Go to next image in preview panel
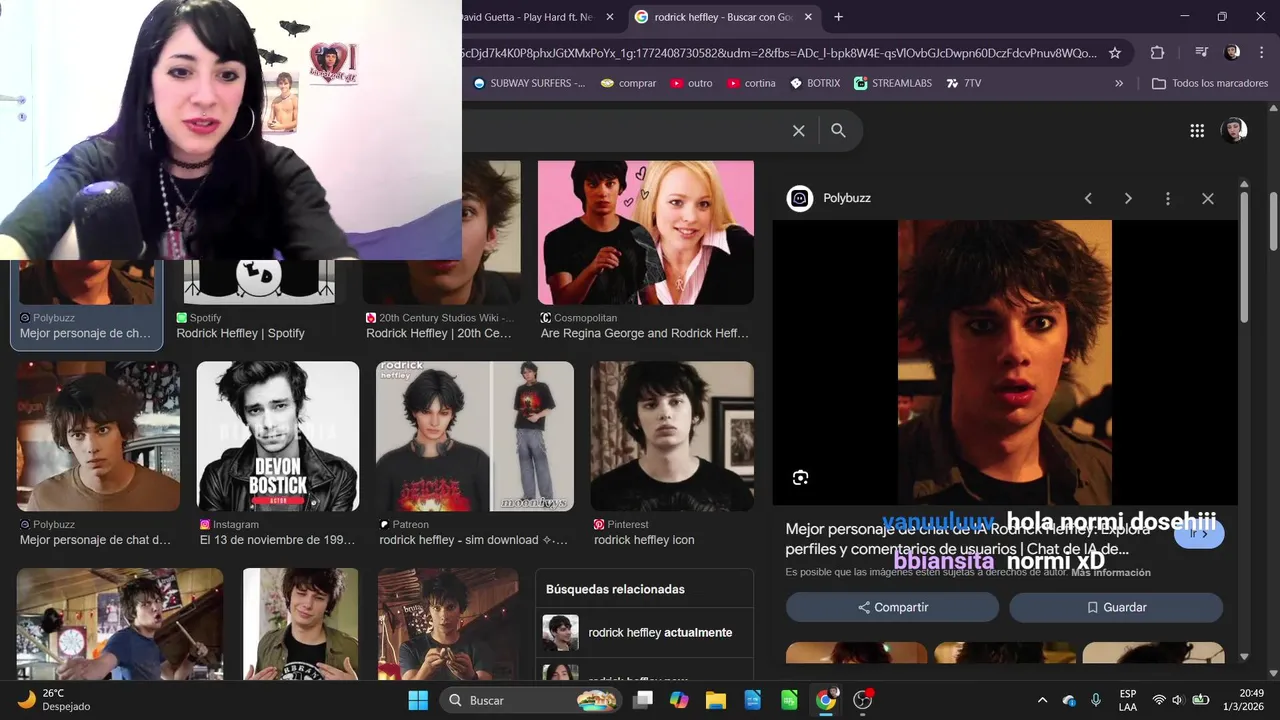This screenshot has height=720, width=1280. (1128, 198)
